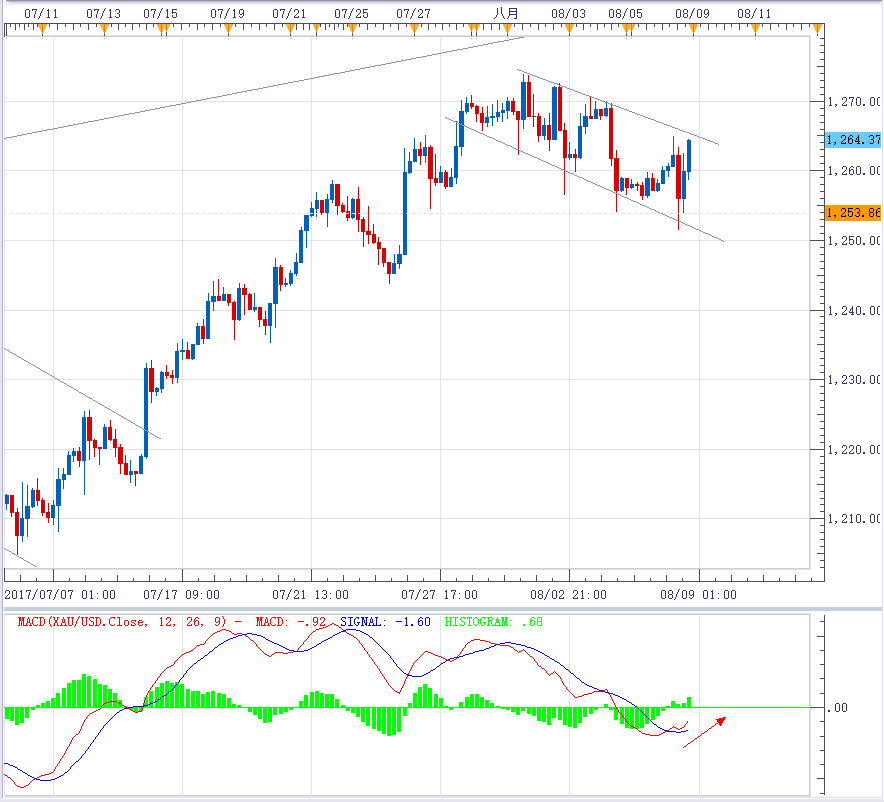Click the orange marker below 07/11
Screen dimensions: 884x802
(x=42, y=28)
